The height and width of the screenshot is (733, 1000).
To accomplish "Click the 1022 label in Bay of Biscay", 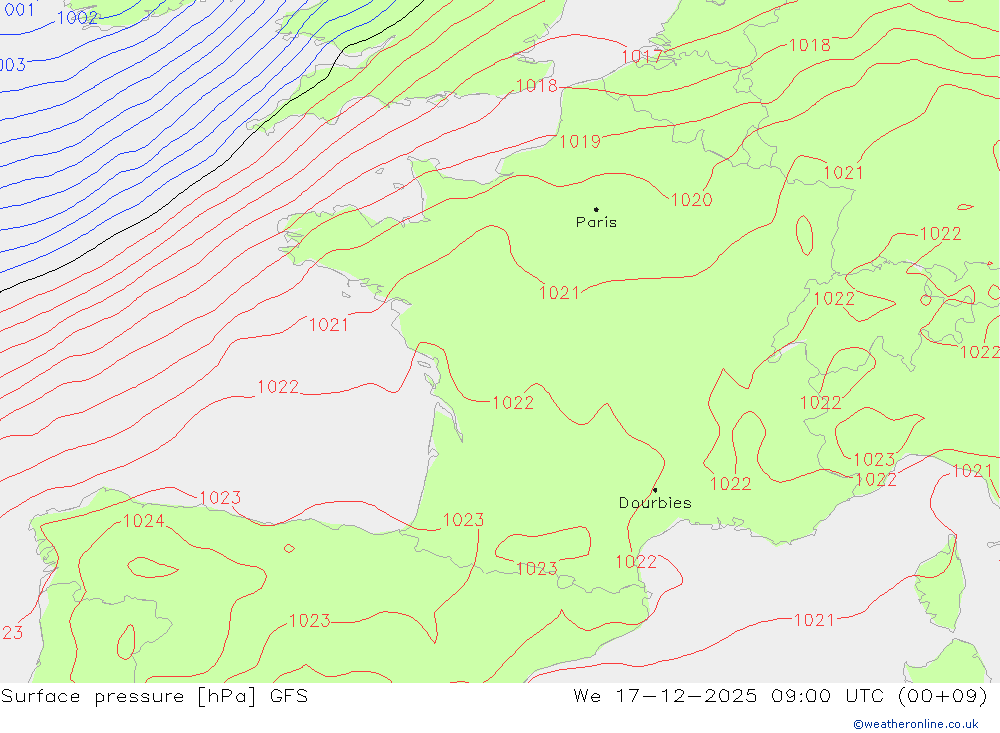I will coord(278,387).
